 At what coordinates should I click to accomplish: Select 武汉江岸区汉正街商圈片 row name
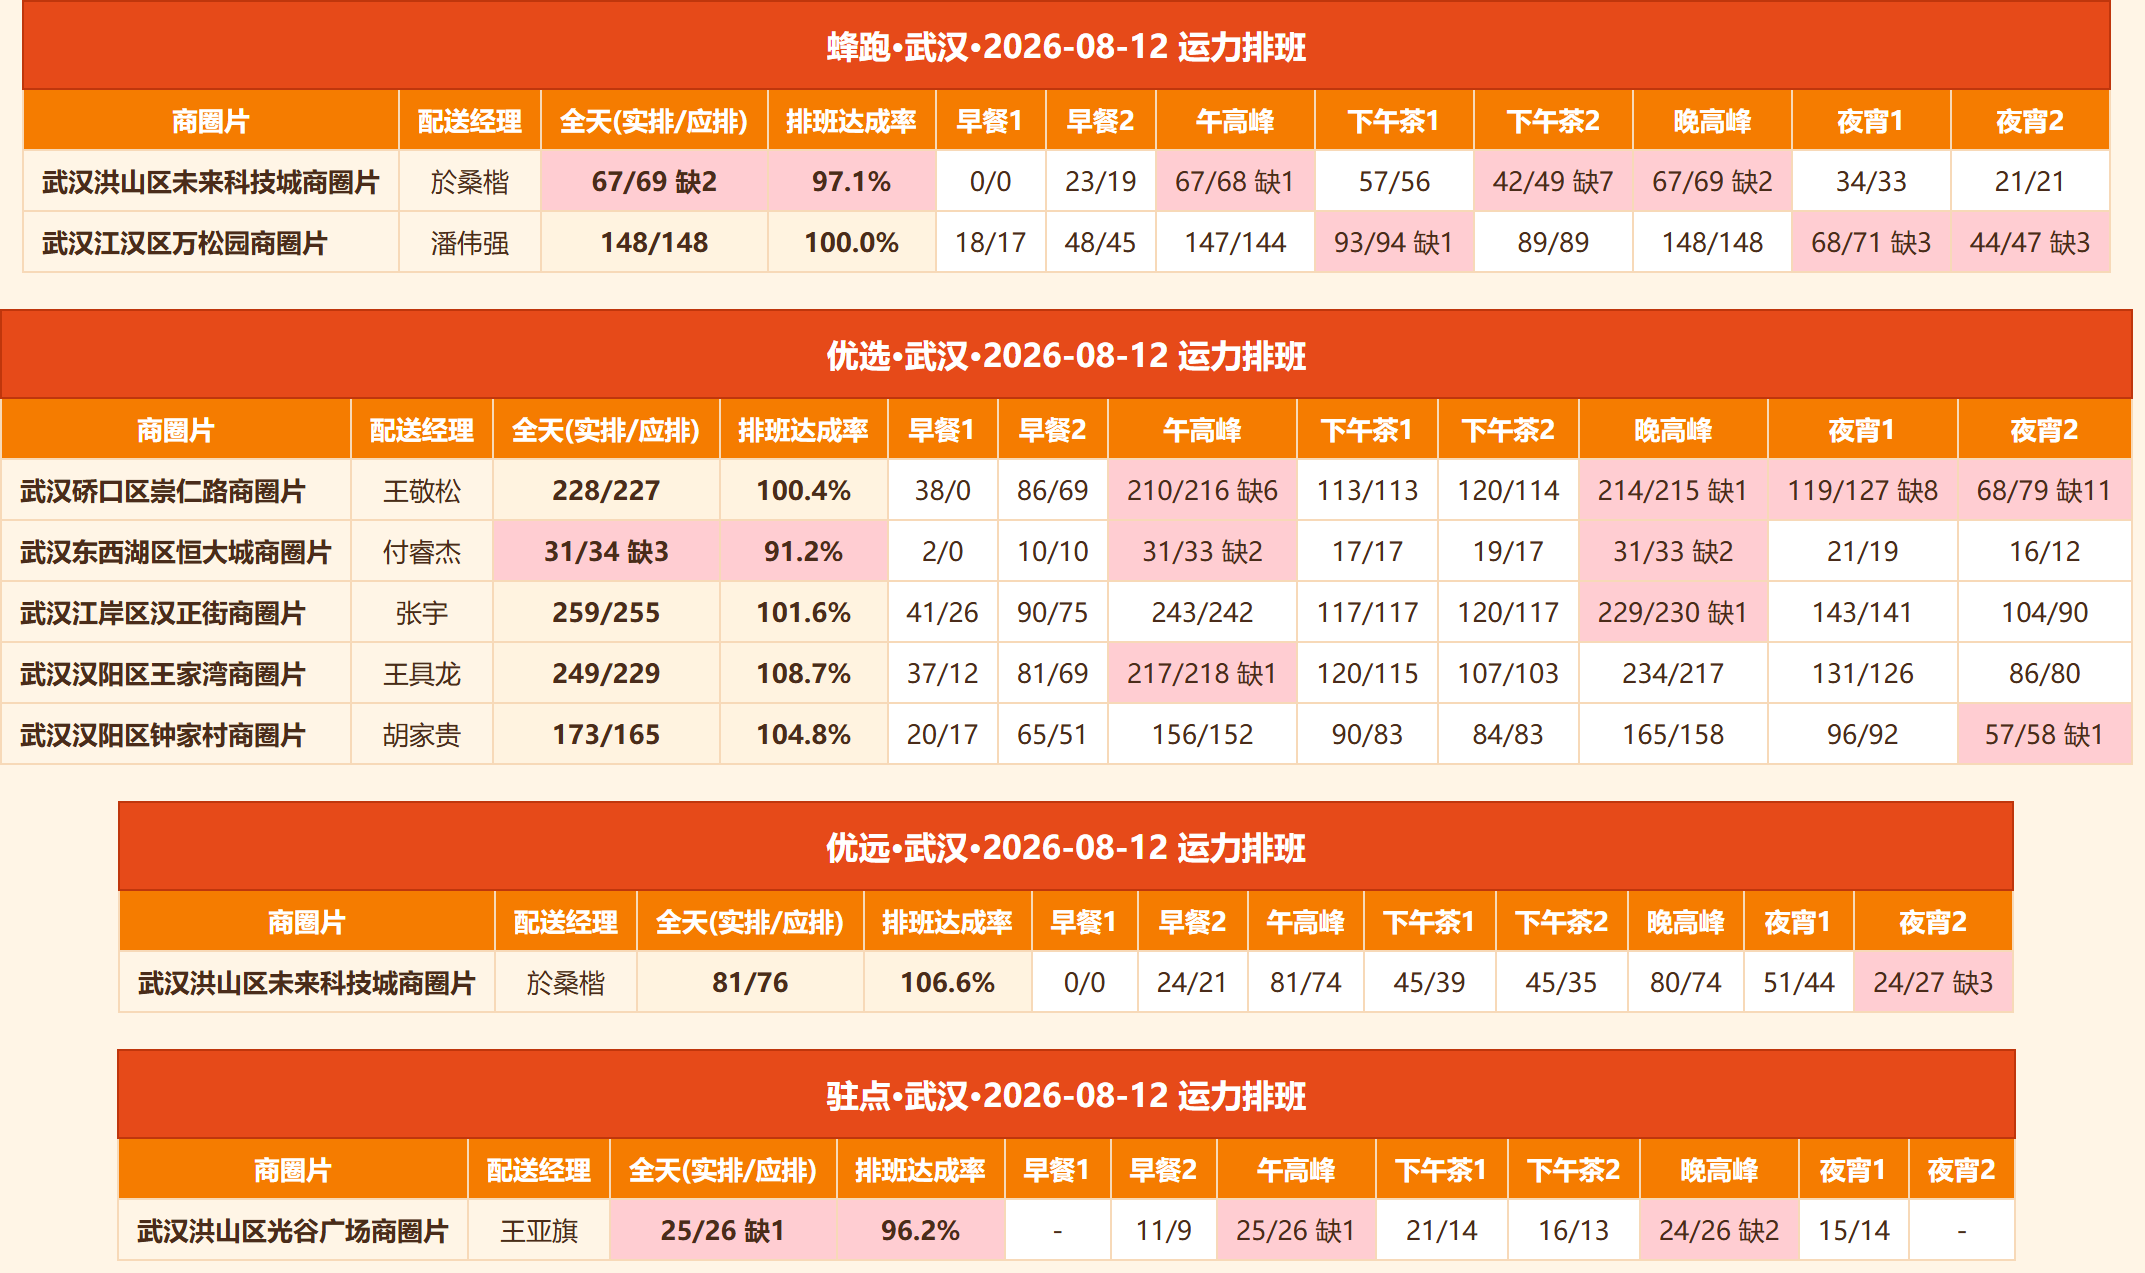[x=163, y=613]
